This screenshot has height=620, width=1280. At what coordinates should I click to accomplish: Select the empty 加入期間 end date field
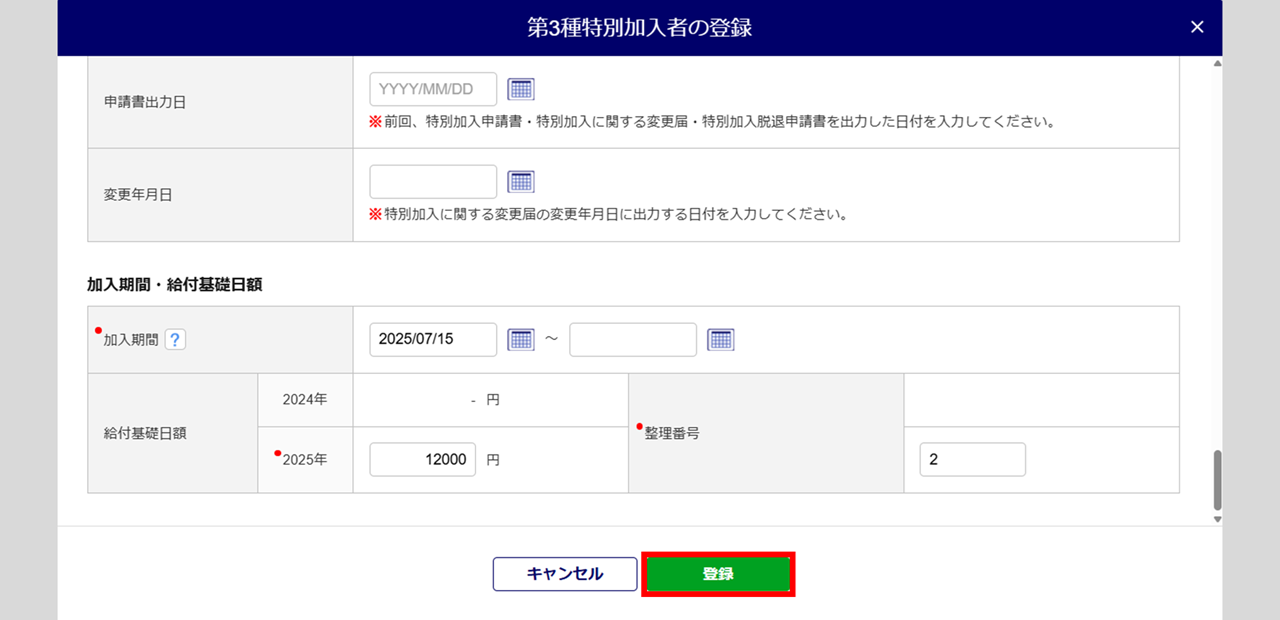633,339
